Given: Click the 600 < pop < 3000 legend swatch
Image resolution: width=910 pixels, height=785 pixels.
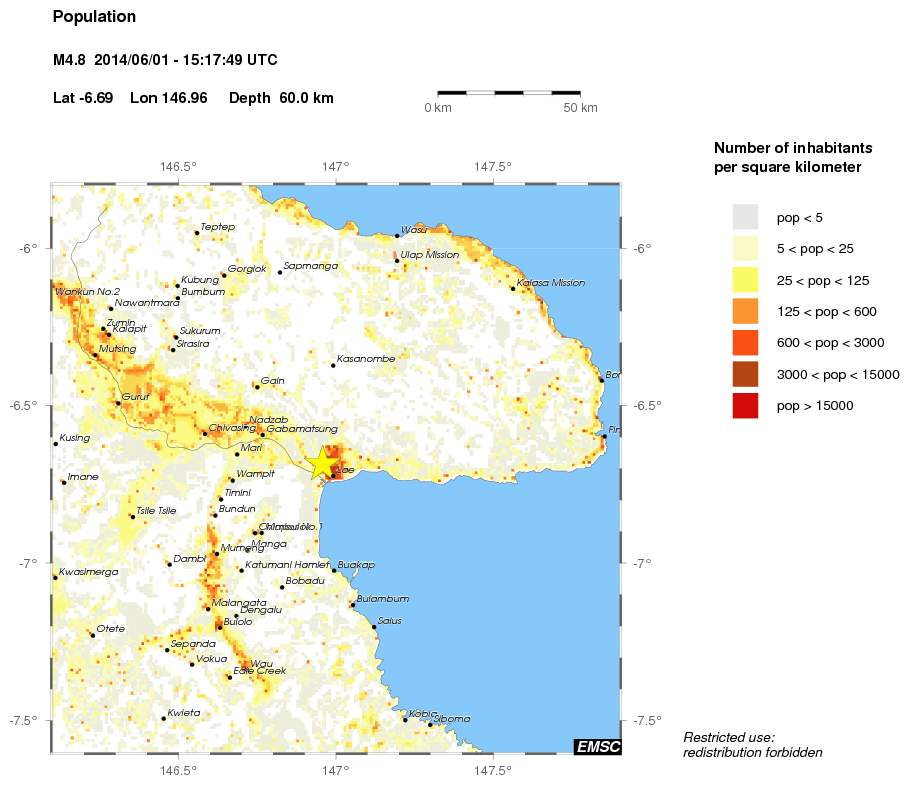Looking at the screenshot, I should pos(745,343).
